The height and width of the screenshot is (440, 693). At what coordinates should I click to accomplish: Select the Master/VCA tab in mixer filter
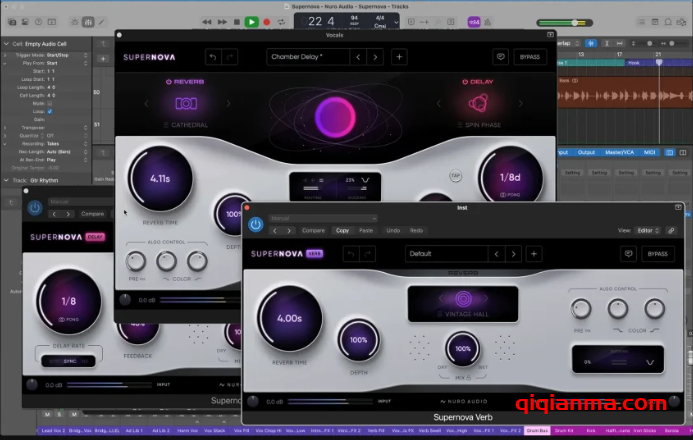coord(619,152)
